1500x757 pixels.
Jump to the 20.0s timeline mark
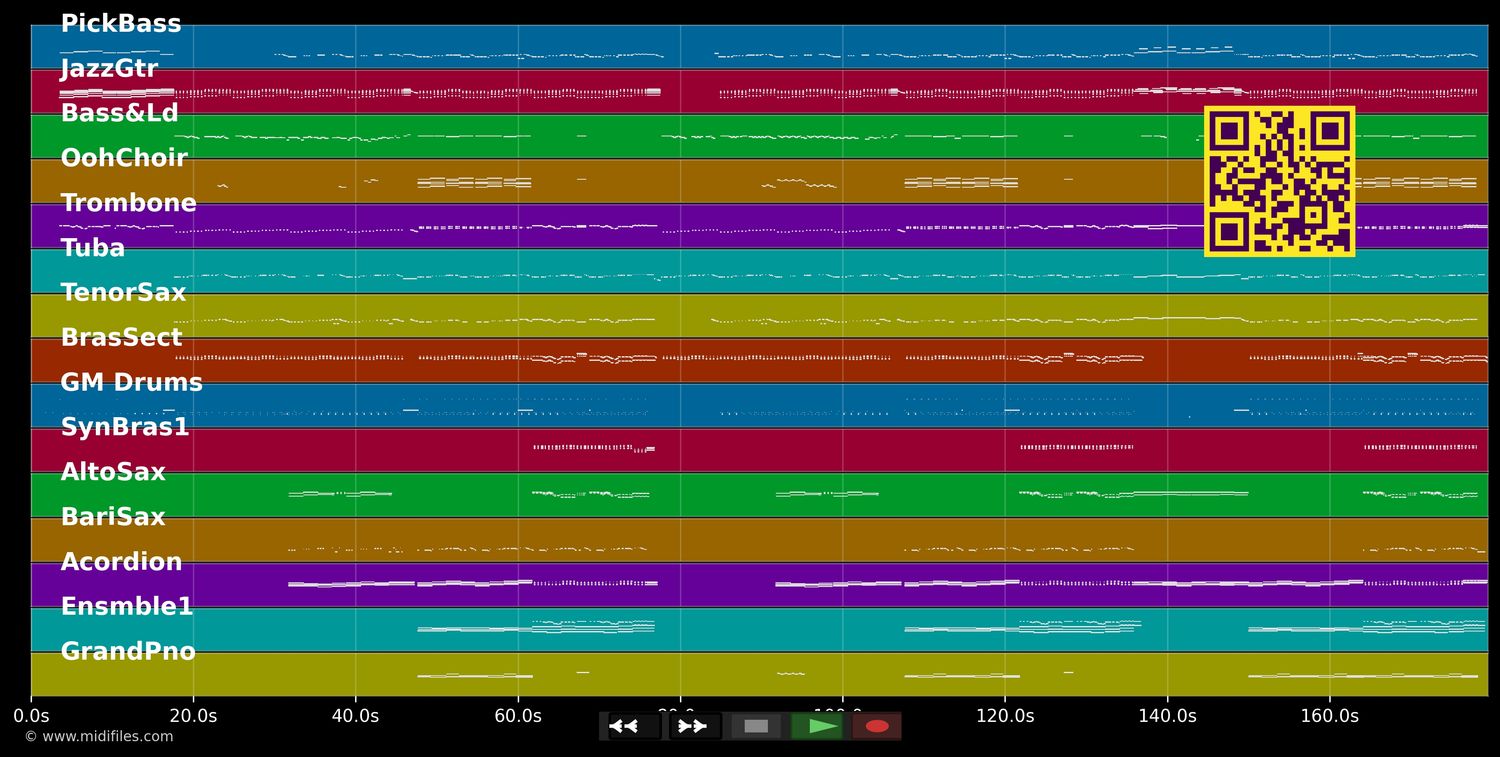(x=193, y=716)
